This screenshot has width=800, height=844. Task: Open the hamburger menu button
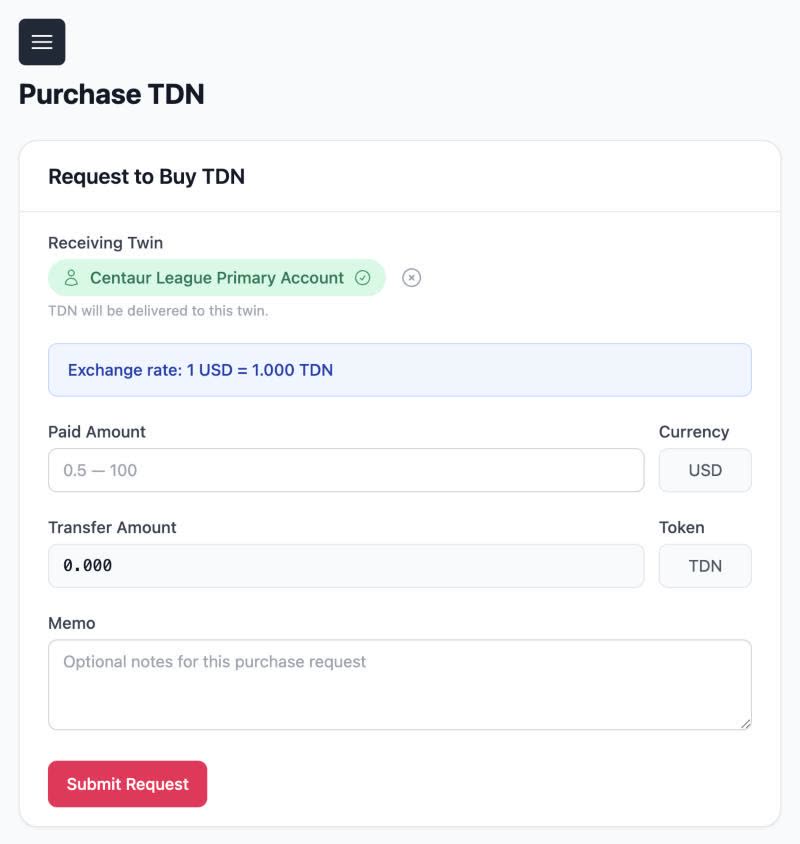pos(42,42)
